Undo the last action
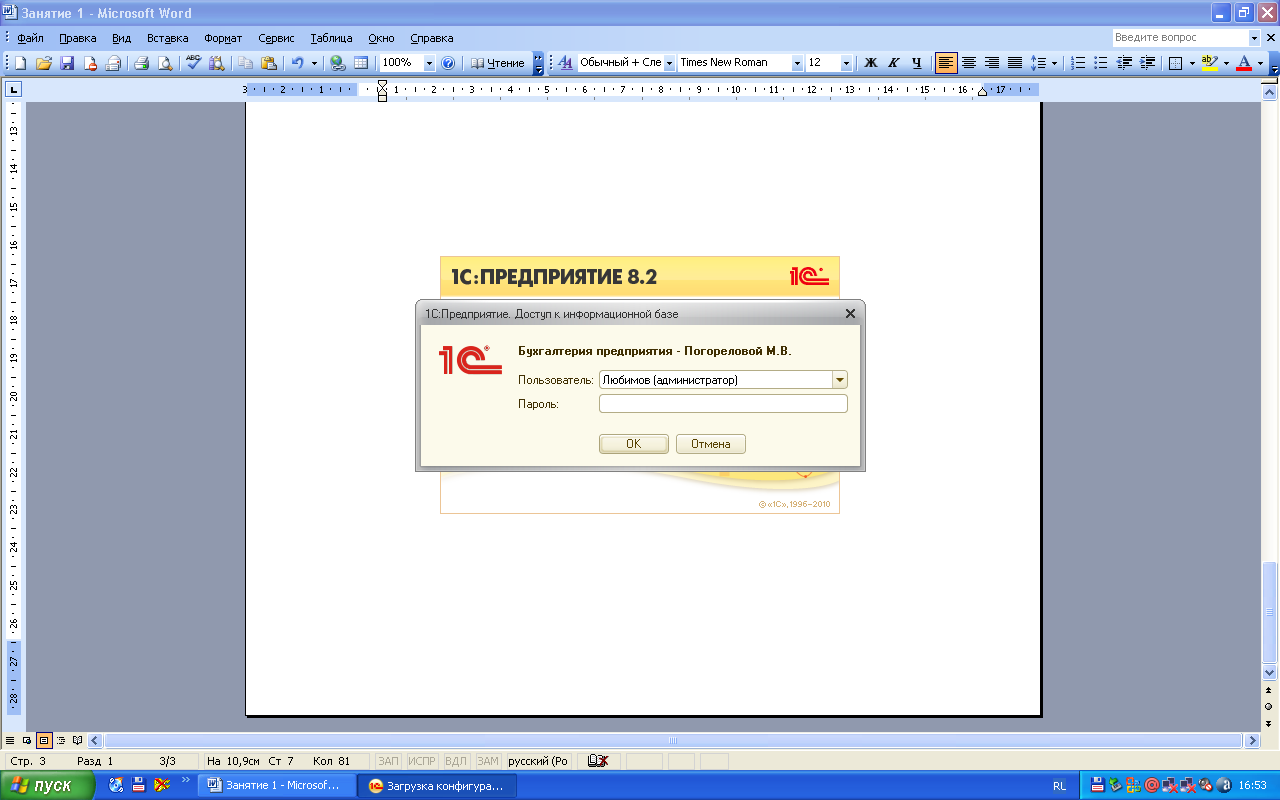 click(297, 63)
